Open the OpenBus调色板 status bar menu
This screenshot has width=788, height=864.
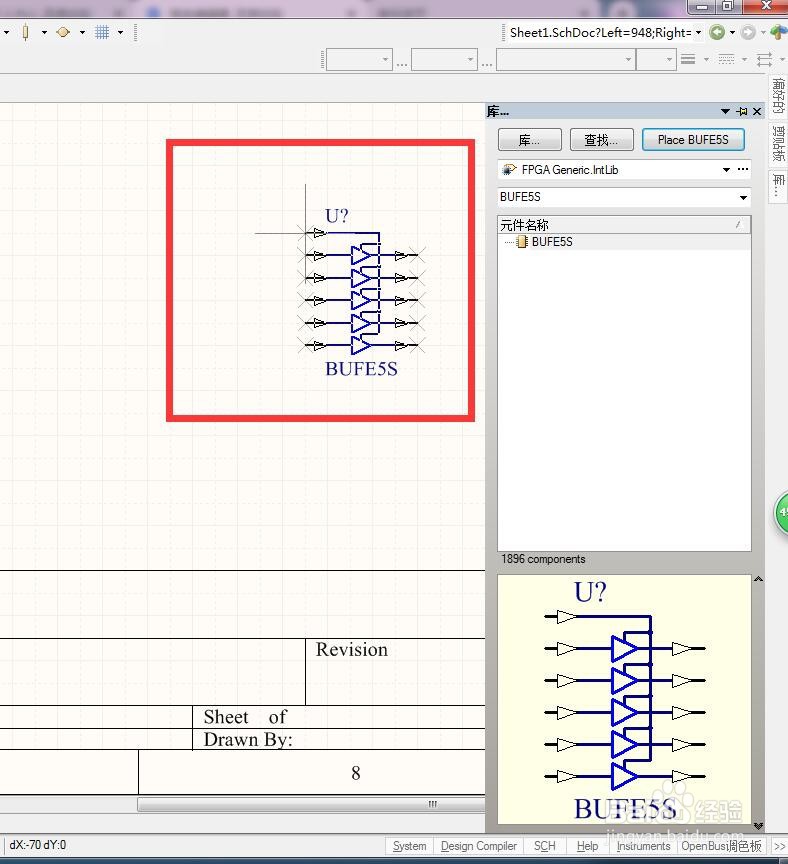[721, 845]
